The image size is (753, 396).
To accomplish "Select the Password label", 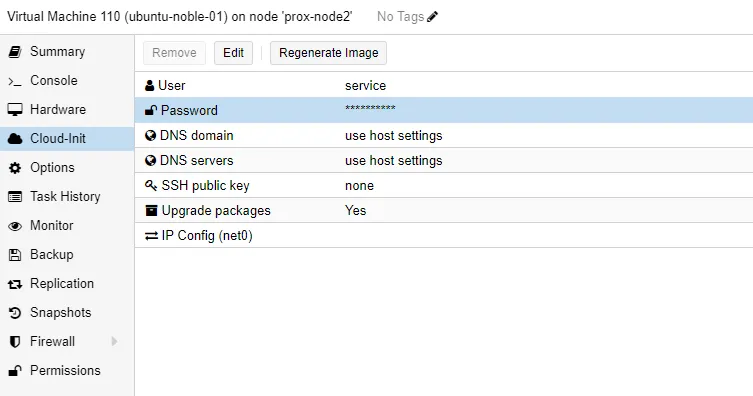I will (x=189, y=110).
